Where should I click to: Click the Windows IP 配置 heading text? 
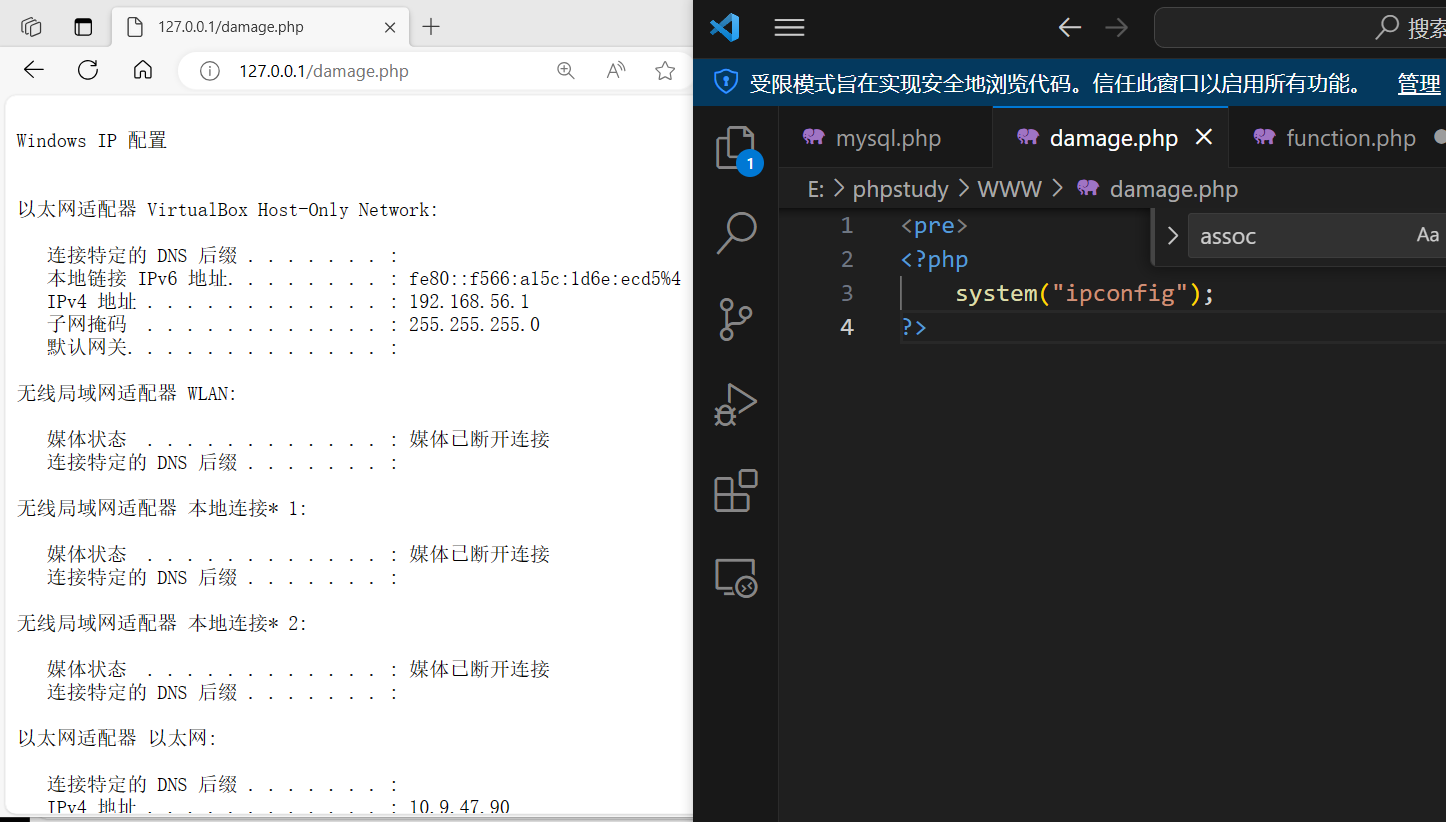[x=92, y=141]
